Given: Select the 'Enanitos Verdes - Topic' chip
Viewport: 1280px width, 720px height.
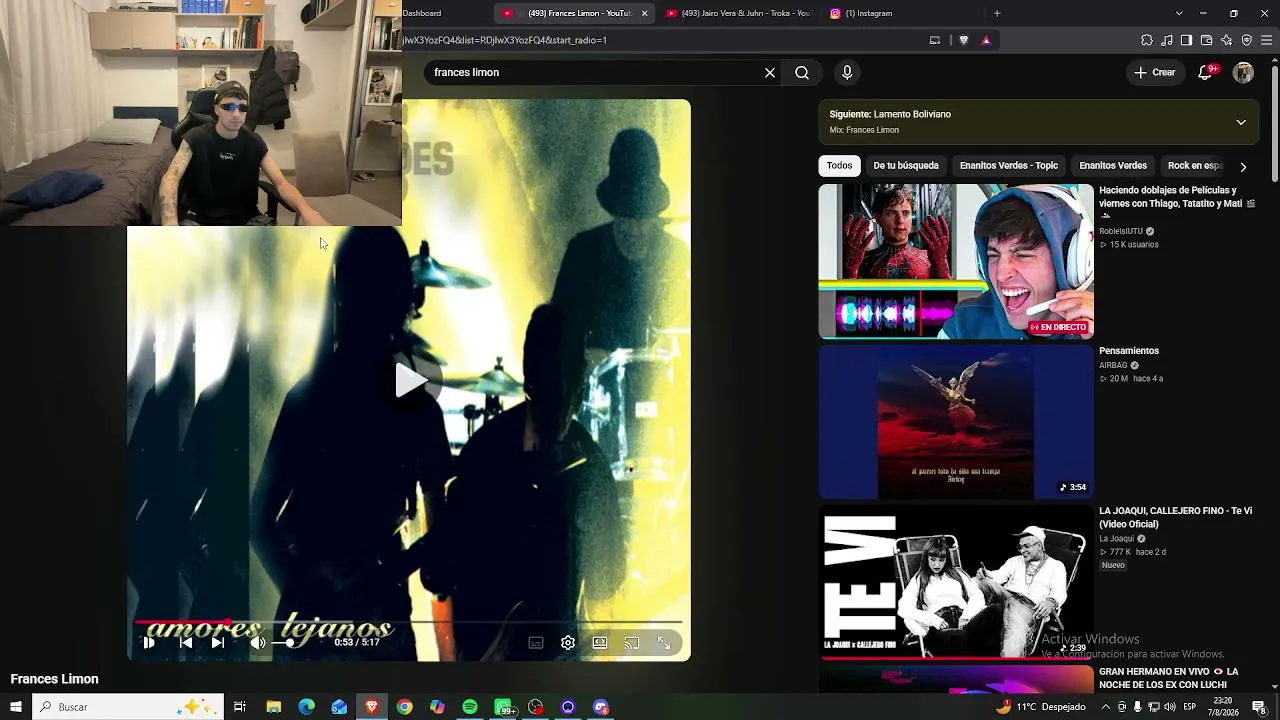Looking at the screenshot, I should [1009, 166].
